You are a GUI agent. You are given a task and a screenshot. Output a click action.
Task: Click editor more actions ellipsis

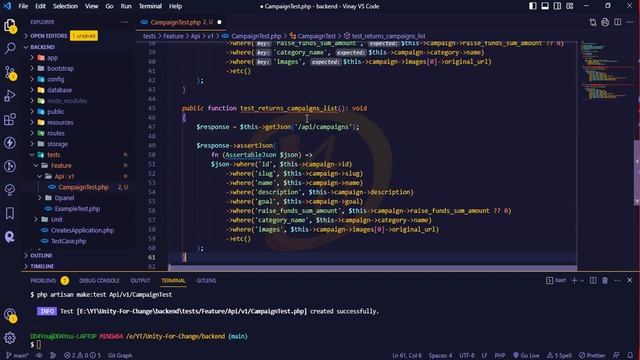tap(630, 22)
